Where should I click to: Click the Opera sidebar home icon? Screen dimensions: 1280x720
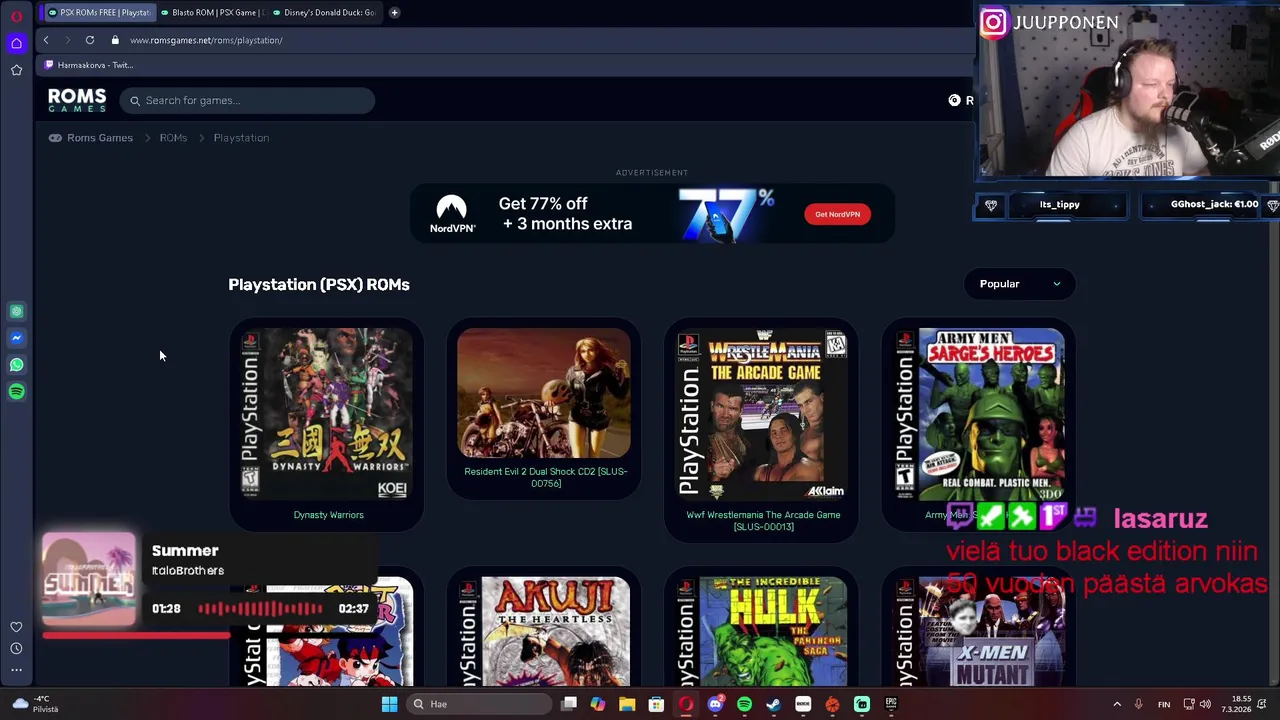point(16,43)
